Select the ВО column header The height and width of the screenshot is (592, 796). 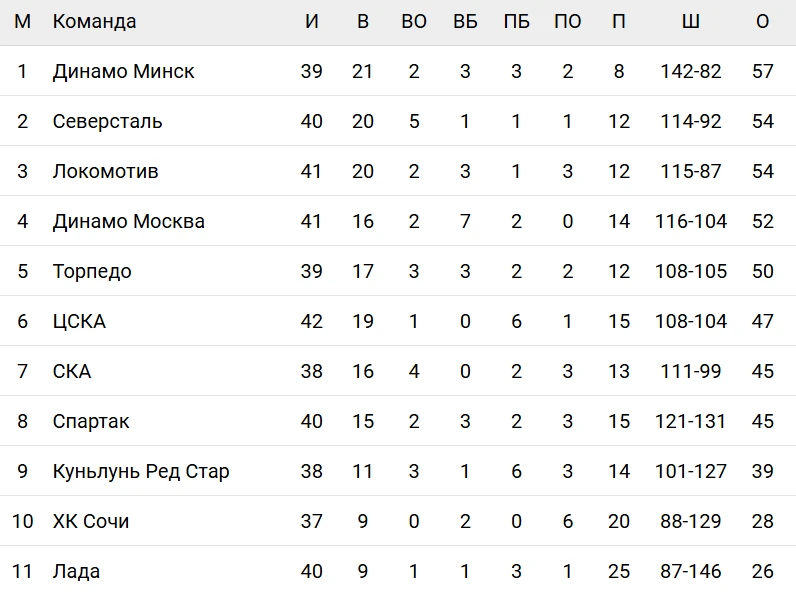[x=414, y=22]
